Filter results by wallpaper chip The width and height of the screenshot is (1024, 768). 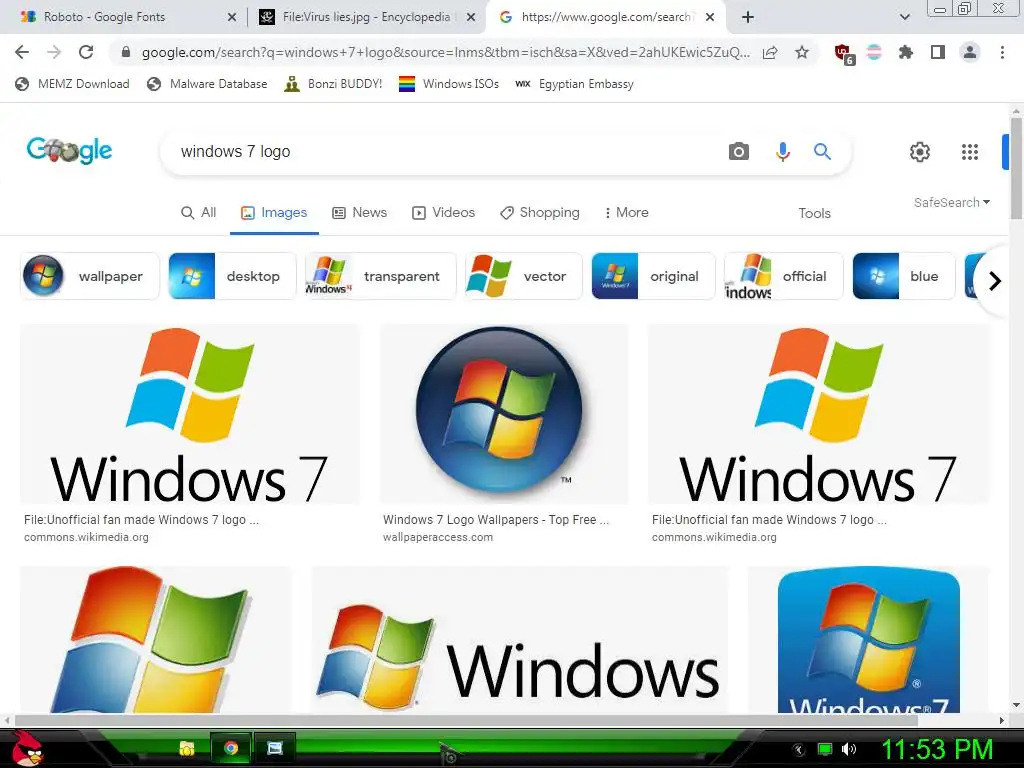[x=89, y=276]
